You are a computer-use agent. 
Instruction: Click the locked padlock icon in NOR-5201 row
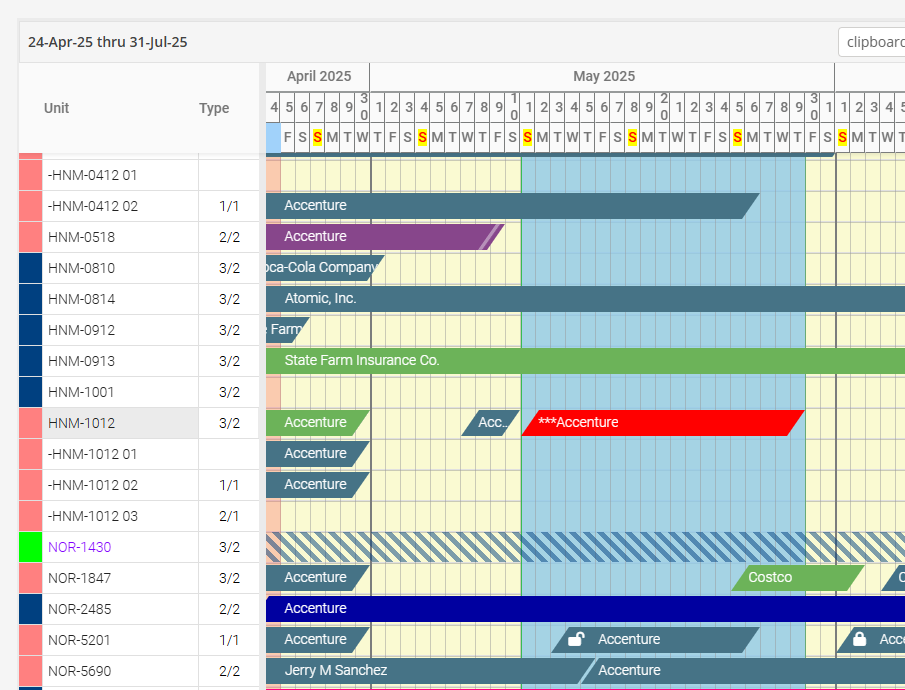[x=859, y=639]
